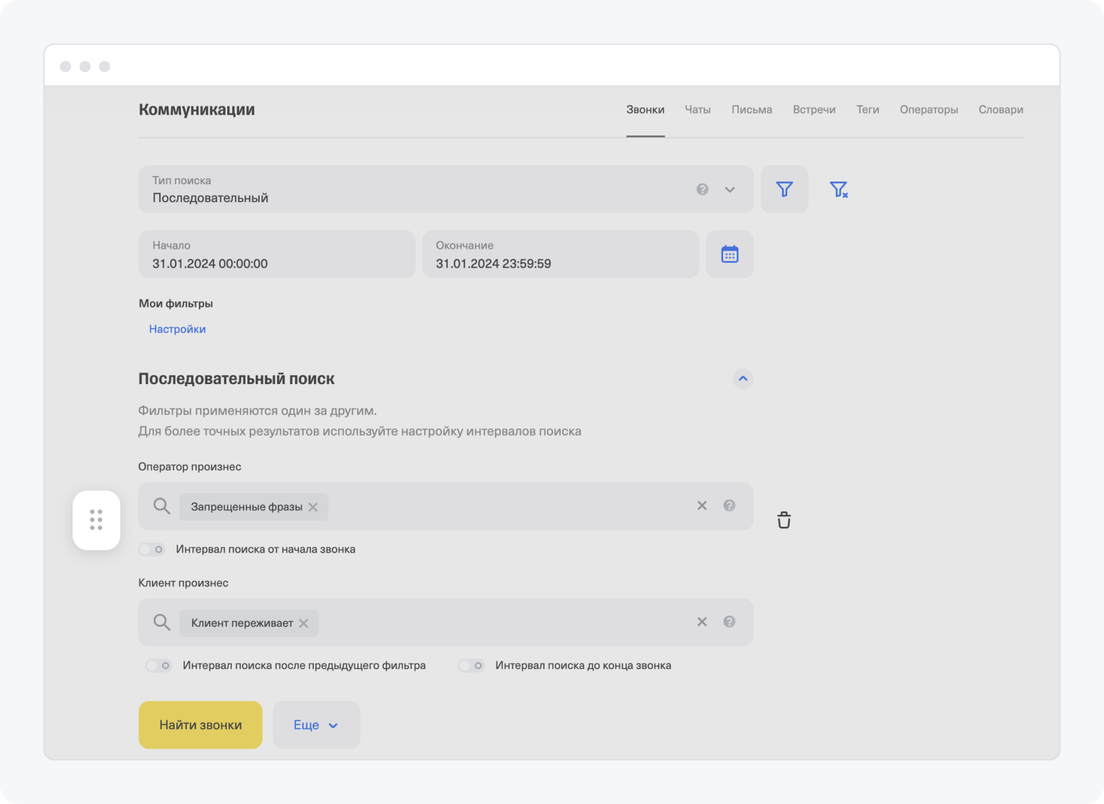Open the filter settings funnel icon
Screen dimensions: 1104x804
(x=784, y=189)
